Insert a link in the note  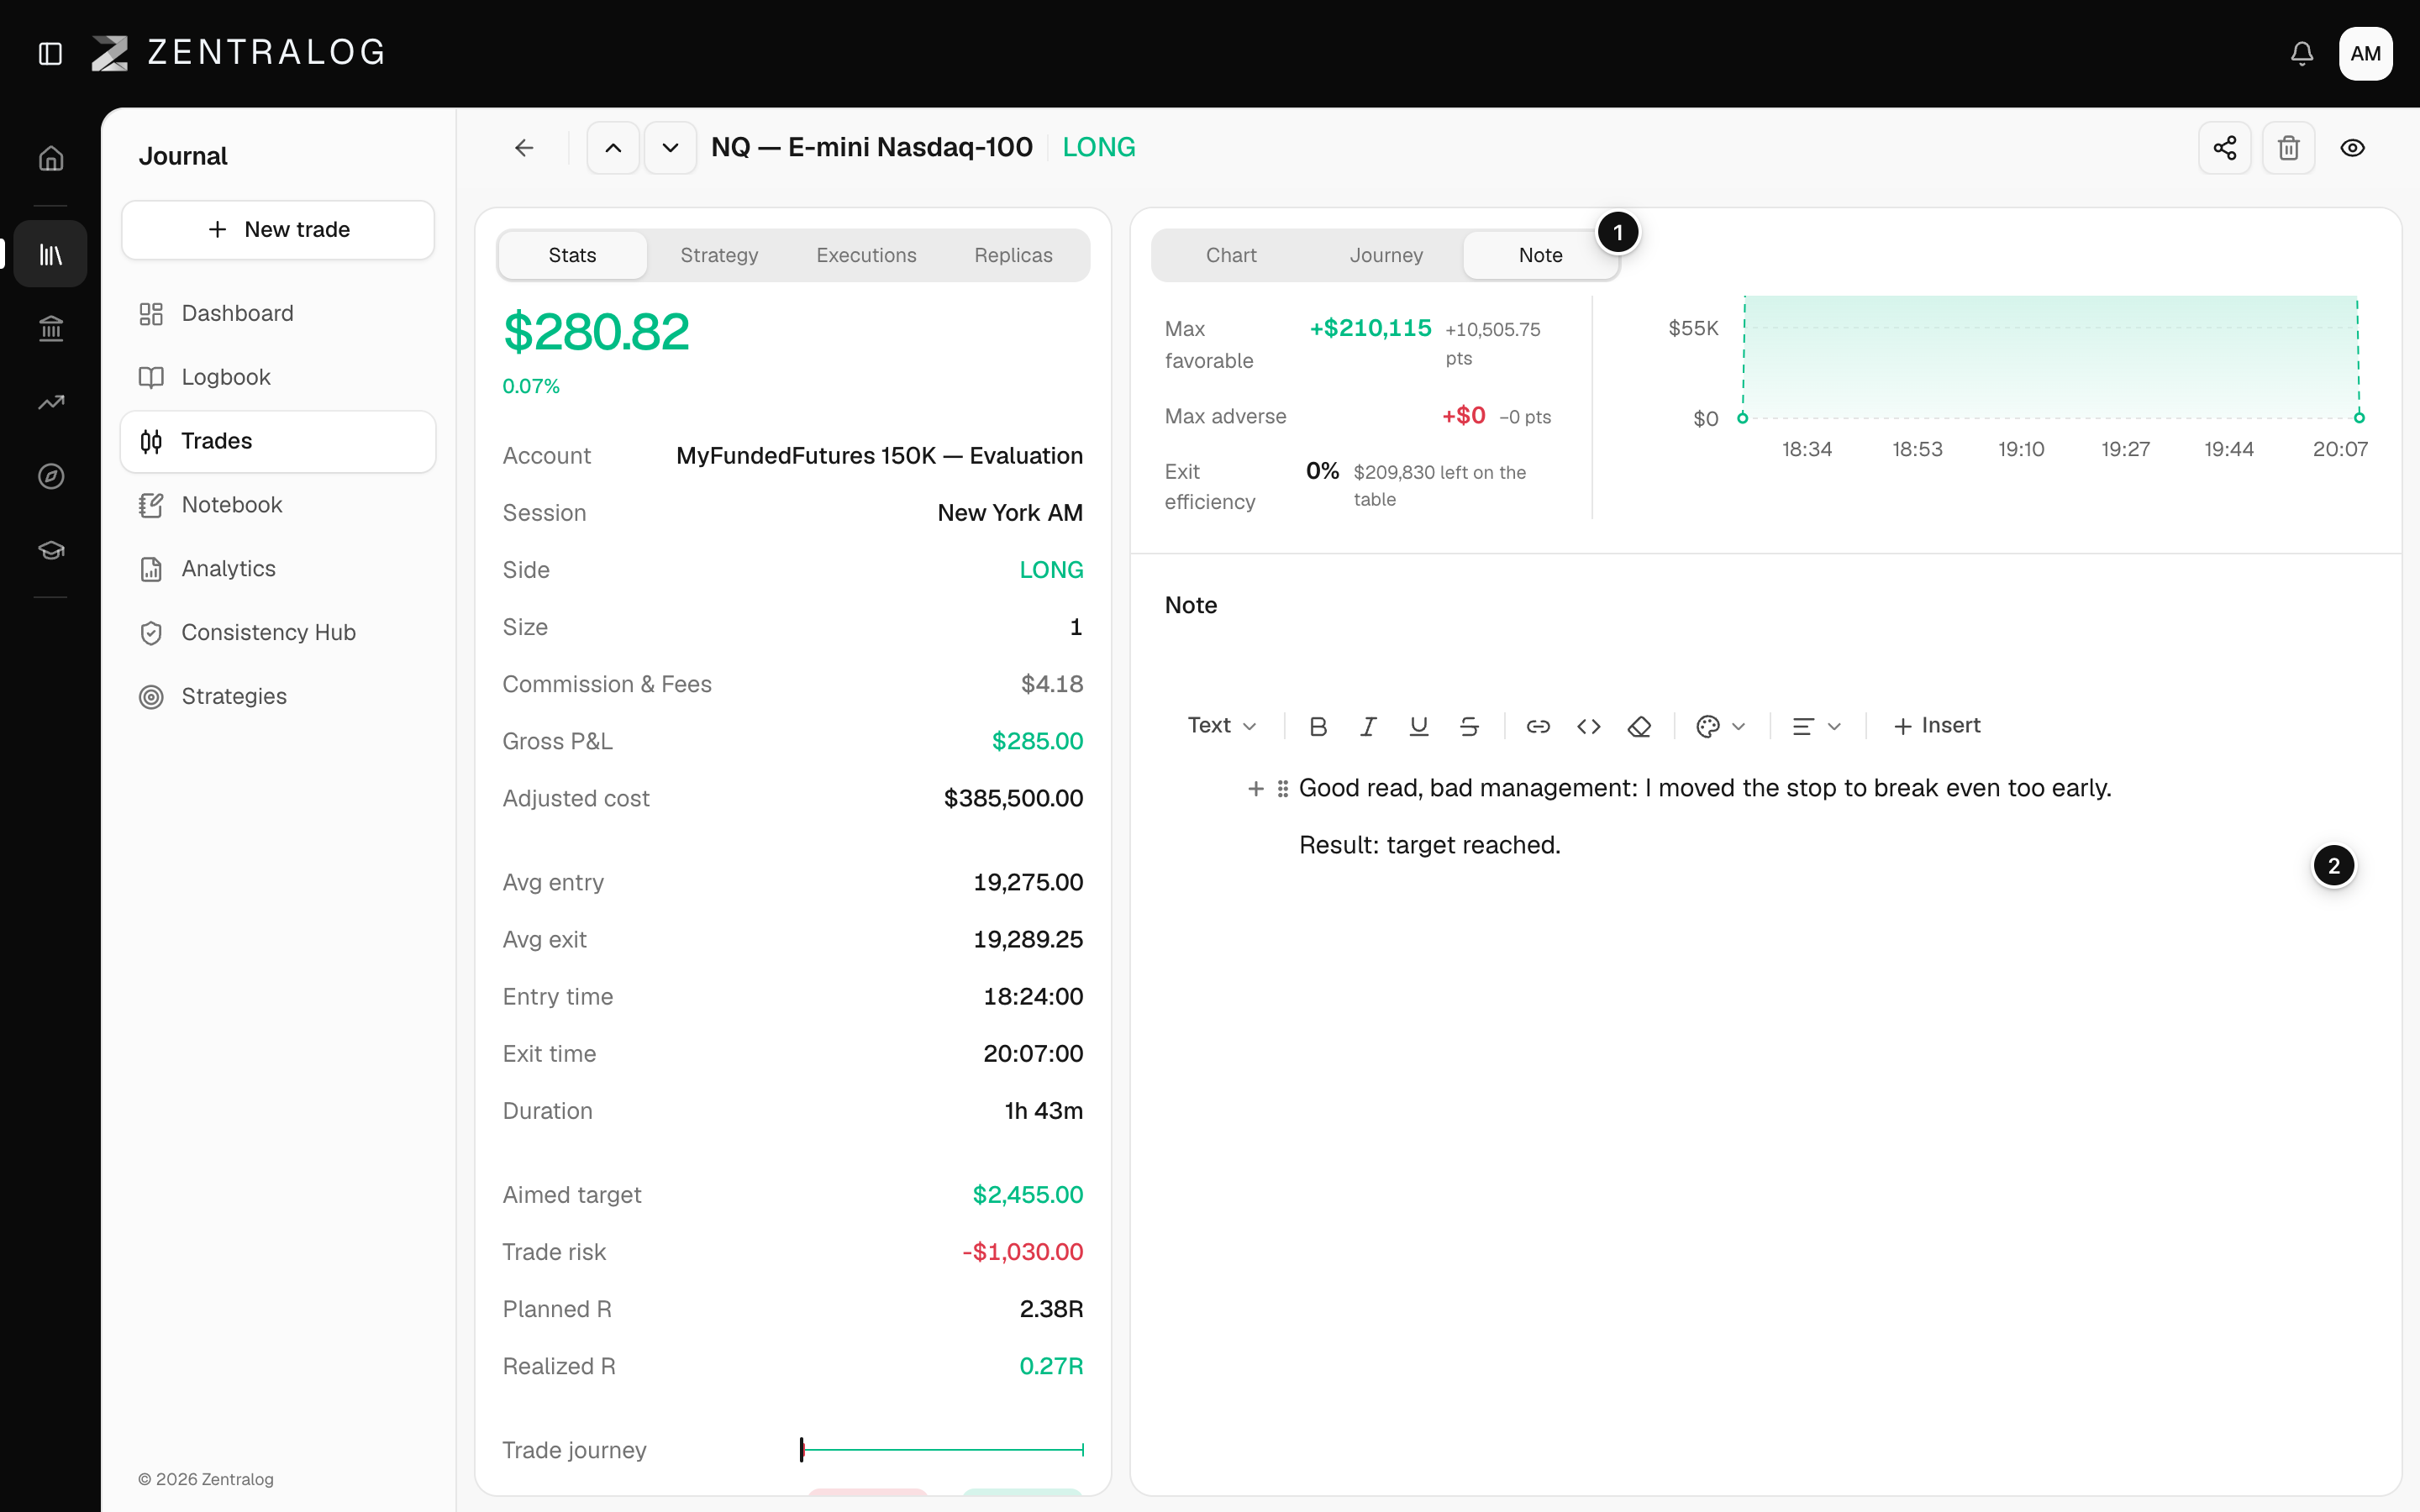(x=1538, y=726)
